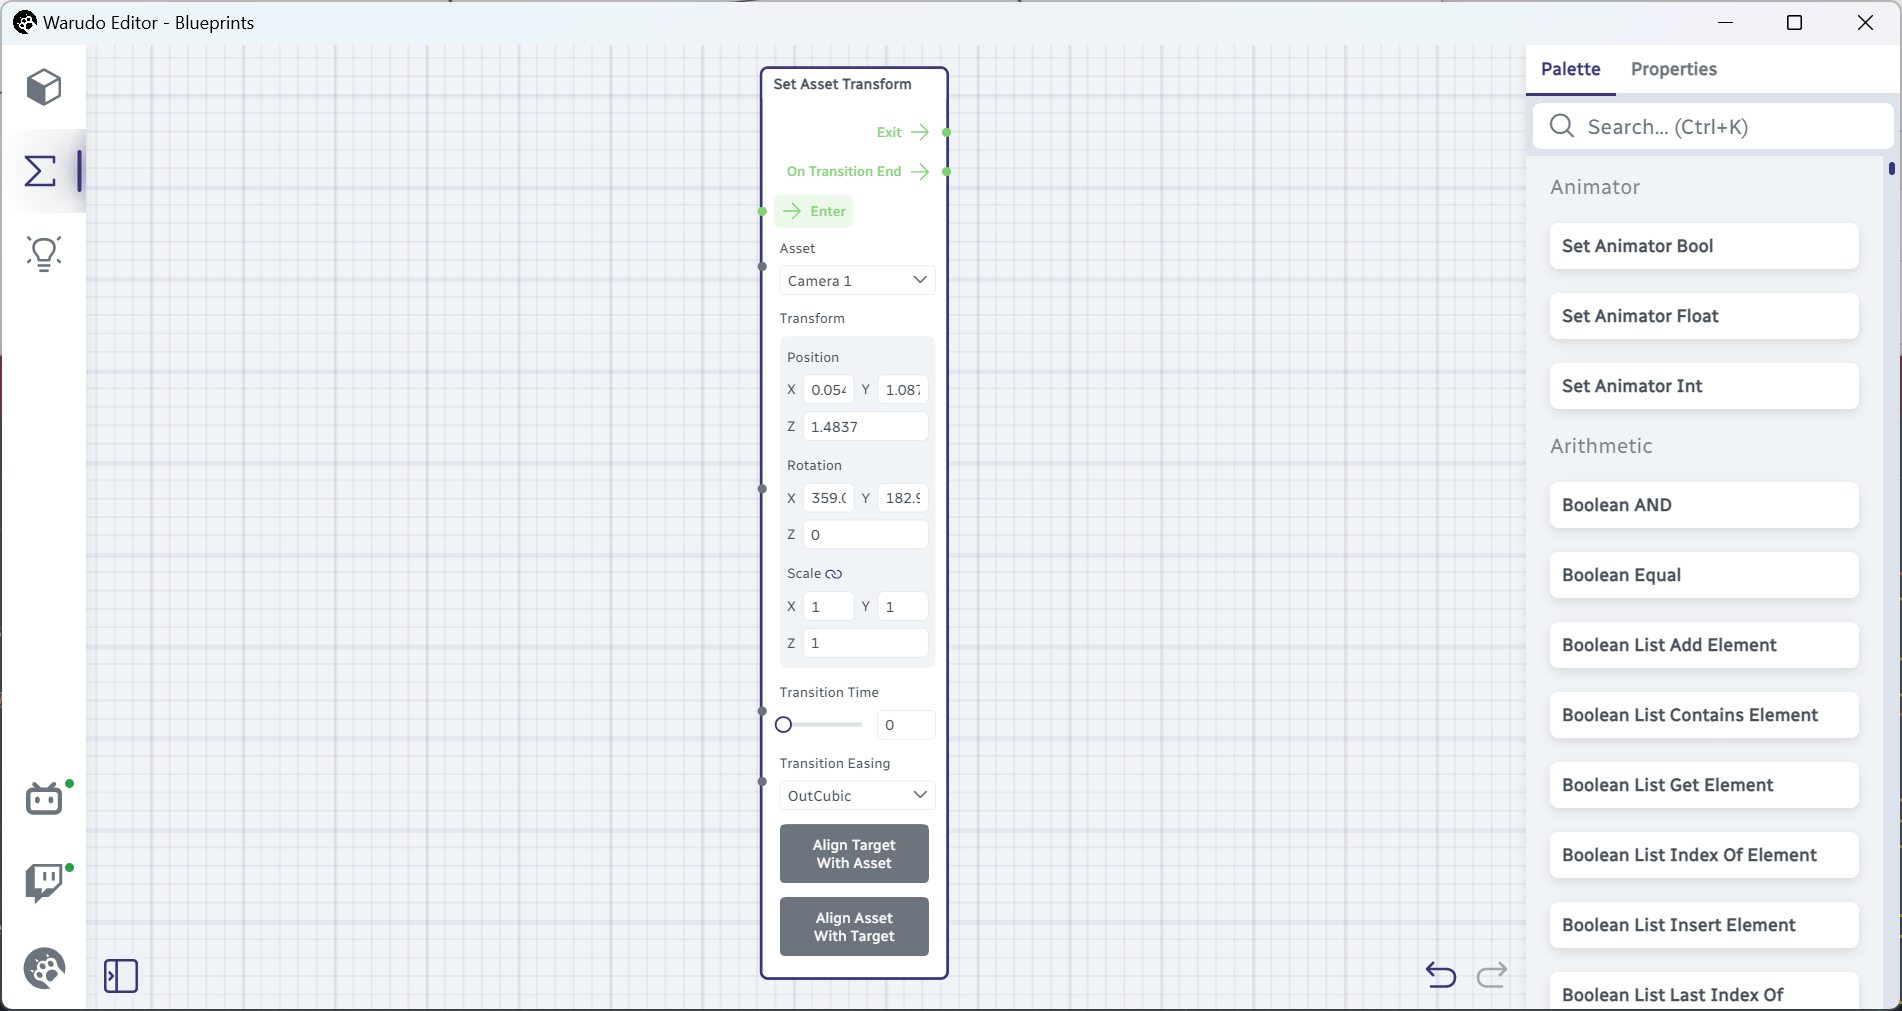
Task: Click the Transition Easing data input port
Action: (762, 782)
